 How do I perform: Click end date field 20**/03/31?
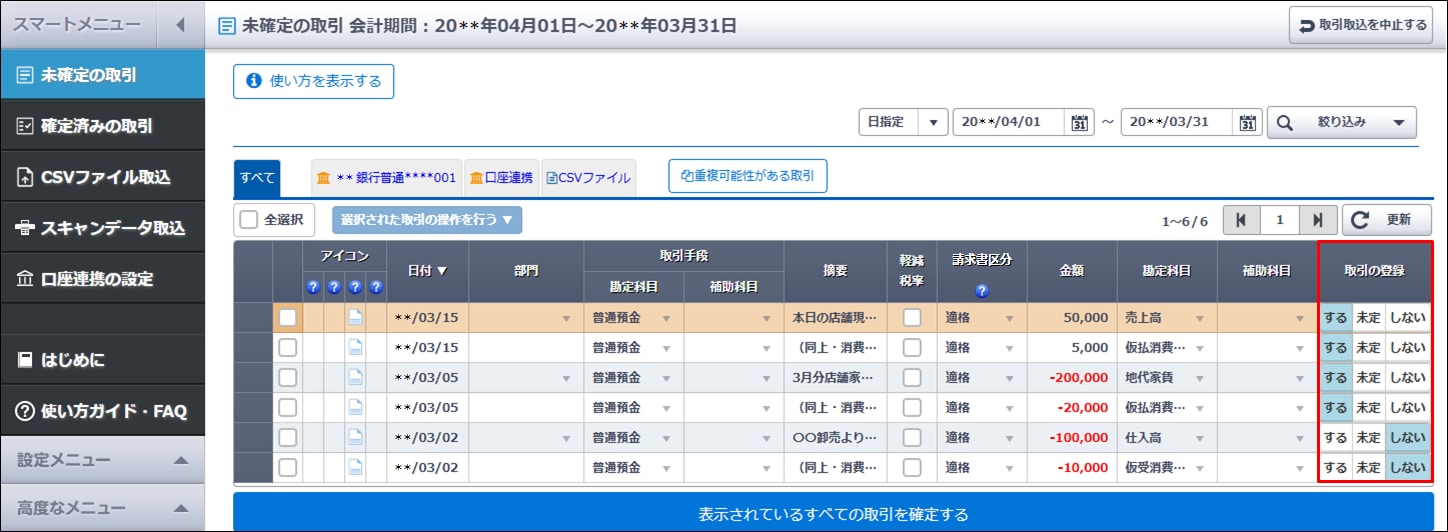(x=1178, y=122)
